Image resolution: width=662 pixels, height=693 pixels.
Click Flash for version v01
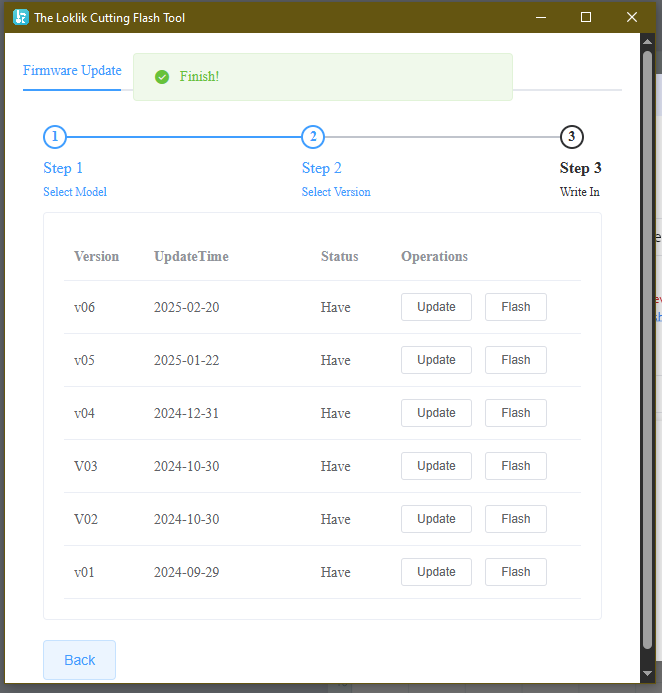[x=516, y=572]
